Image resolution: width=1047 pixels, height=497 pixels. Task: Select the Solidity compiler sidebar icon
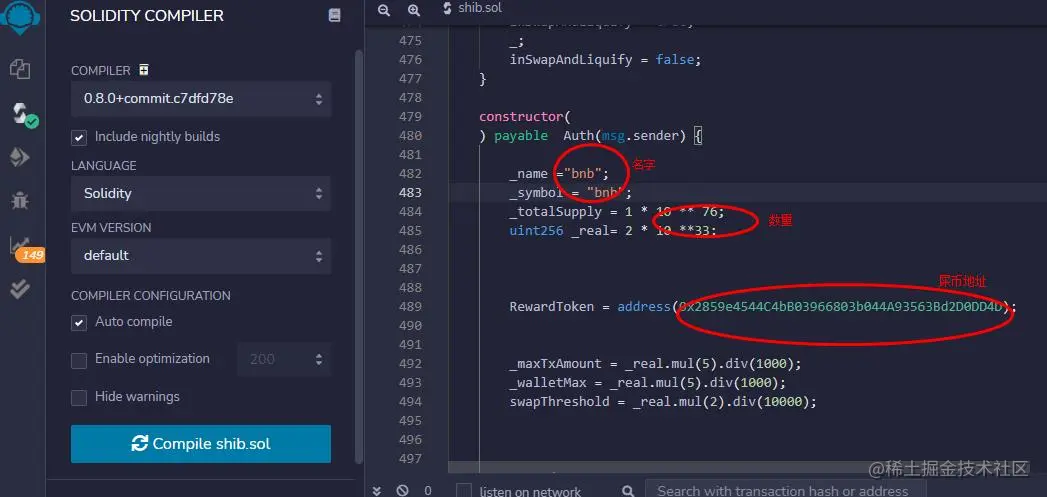click(x=23, y=115)
